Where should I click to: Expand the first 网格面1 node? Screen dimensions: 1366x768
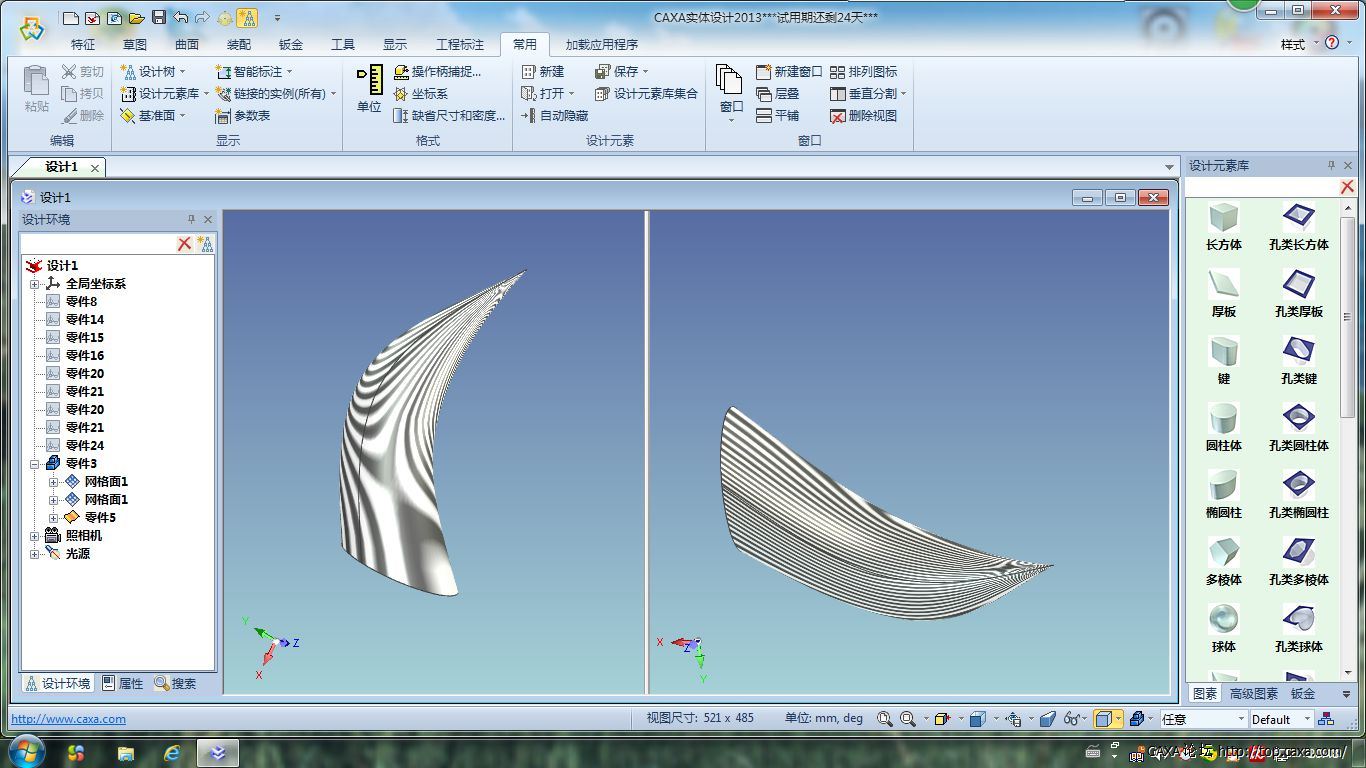coord(53,482)
